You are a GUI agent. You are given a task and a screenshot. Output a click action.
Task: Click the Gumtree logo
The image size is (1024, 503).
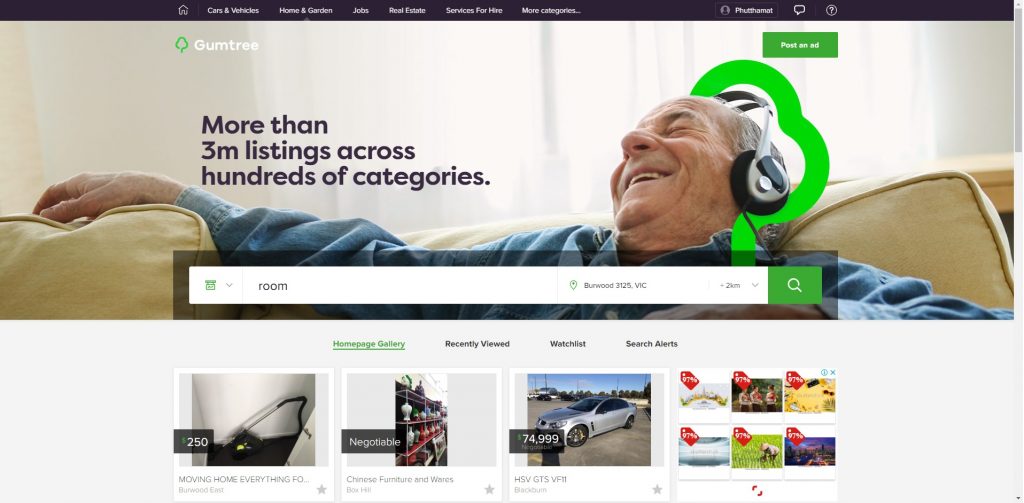click(217, 44)
